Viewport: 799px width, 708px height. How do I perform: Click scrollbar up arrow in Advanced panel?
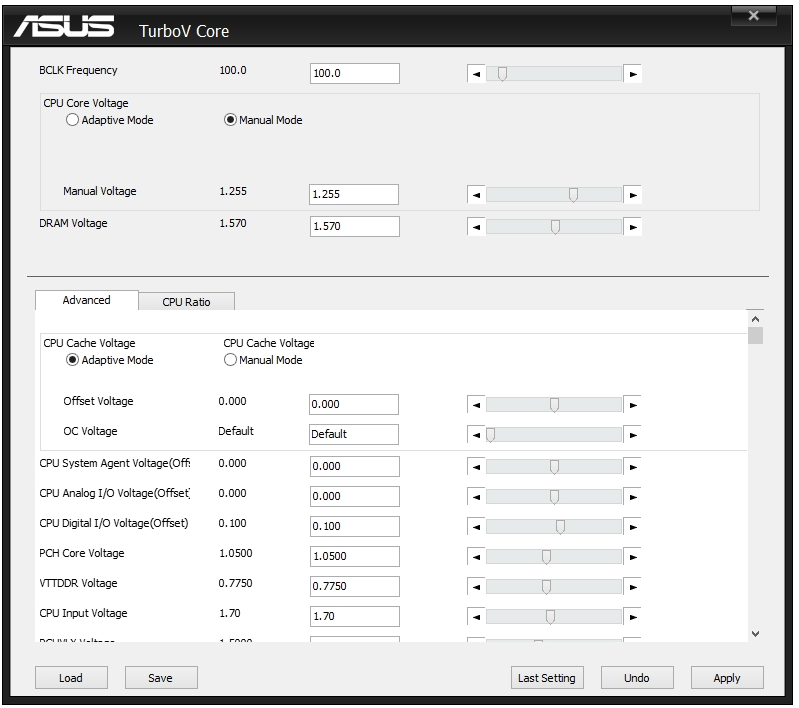pyautogui.click(x=755, y=319)
